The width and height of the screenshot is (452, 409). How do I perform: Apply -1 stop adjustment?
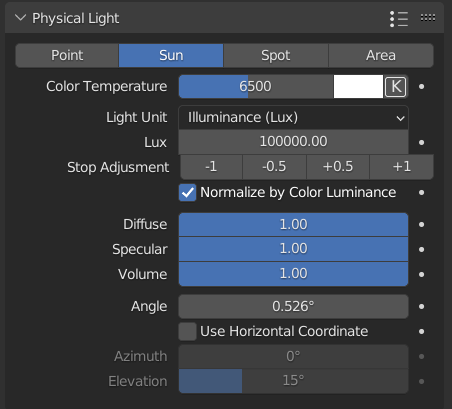coord(211,166)
